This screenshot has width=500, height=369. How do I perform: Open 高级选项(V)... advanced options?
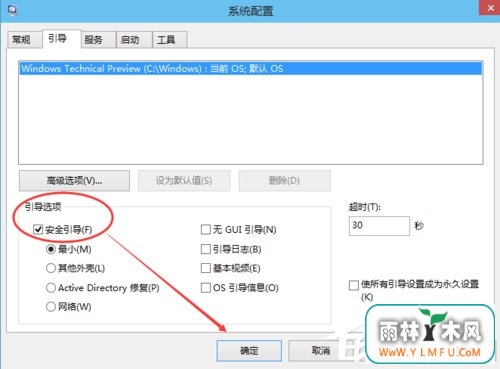pos(74,181)
